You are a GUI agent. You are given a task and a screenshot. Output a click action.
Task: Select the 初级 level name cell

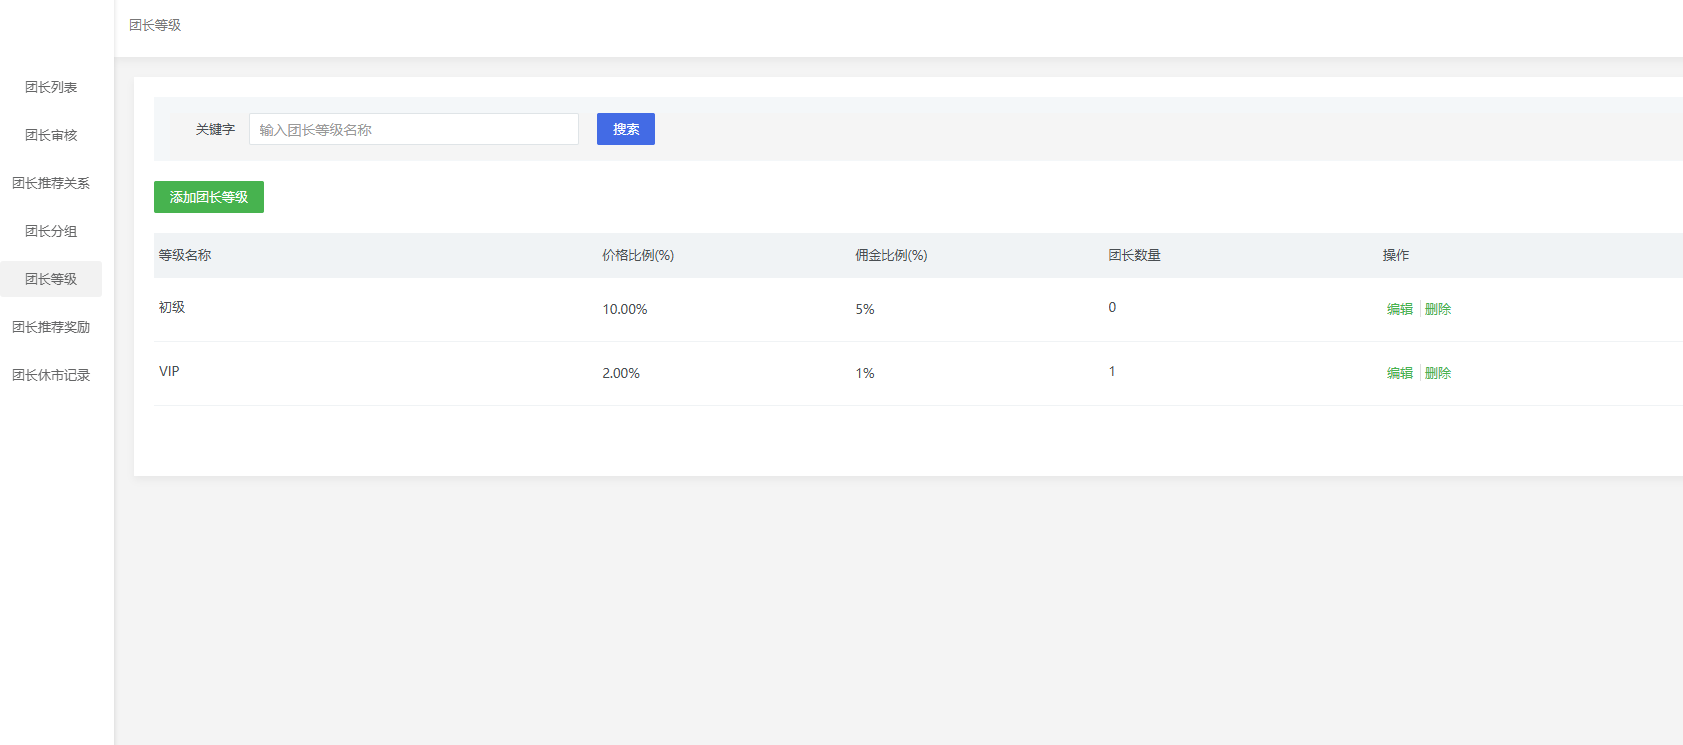point(172,307)
